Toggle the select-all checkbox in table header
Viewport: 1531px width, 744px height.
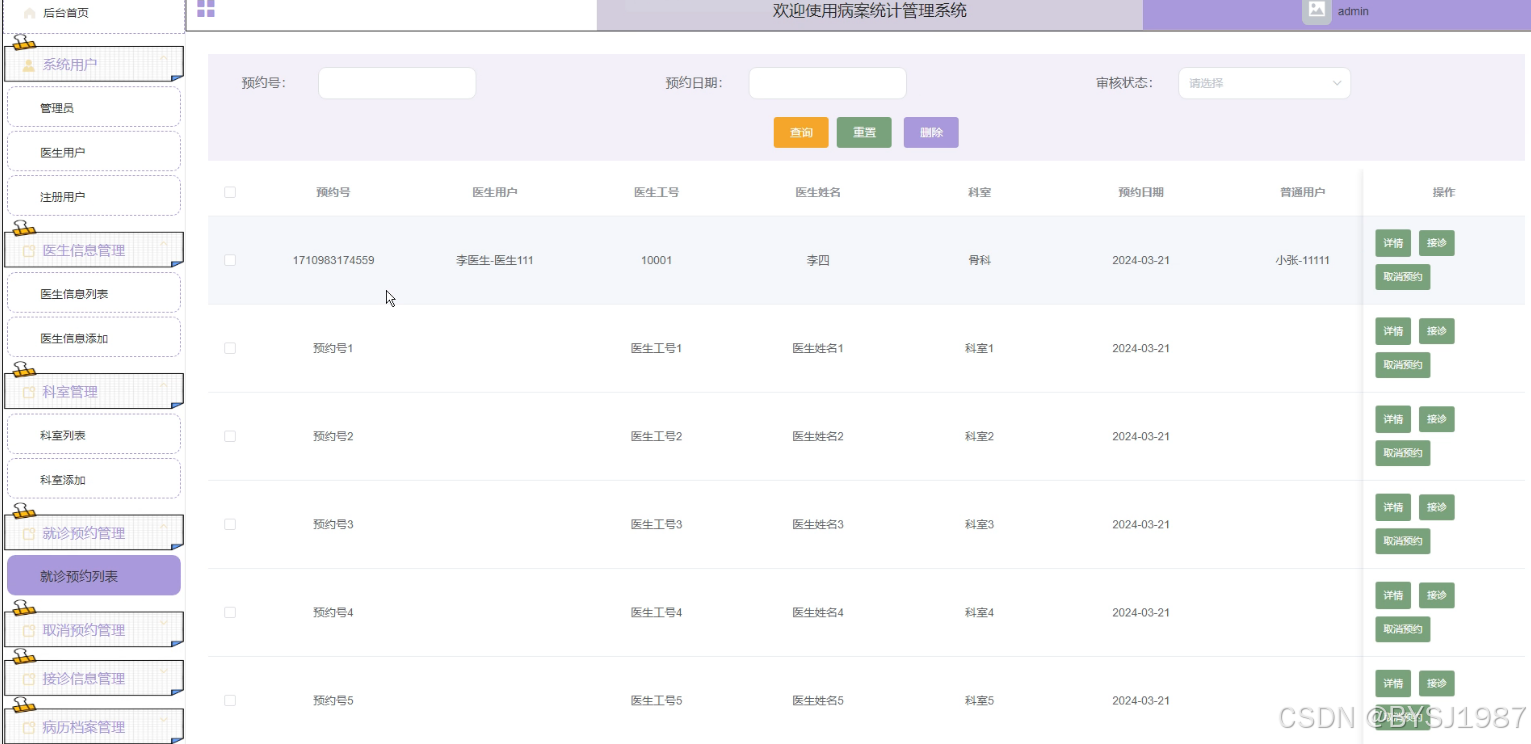point(230,192)
